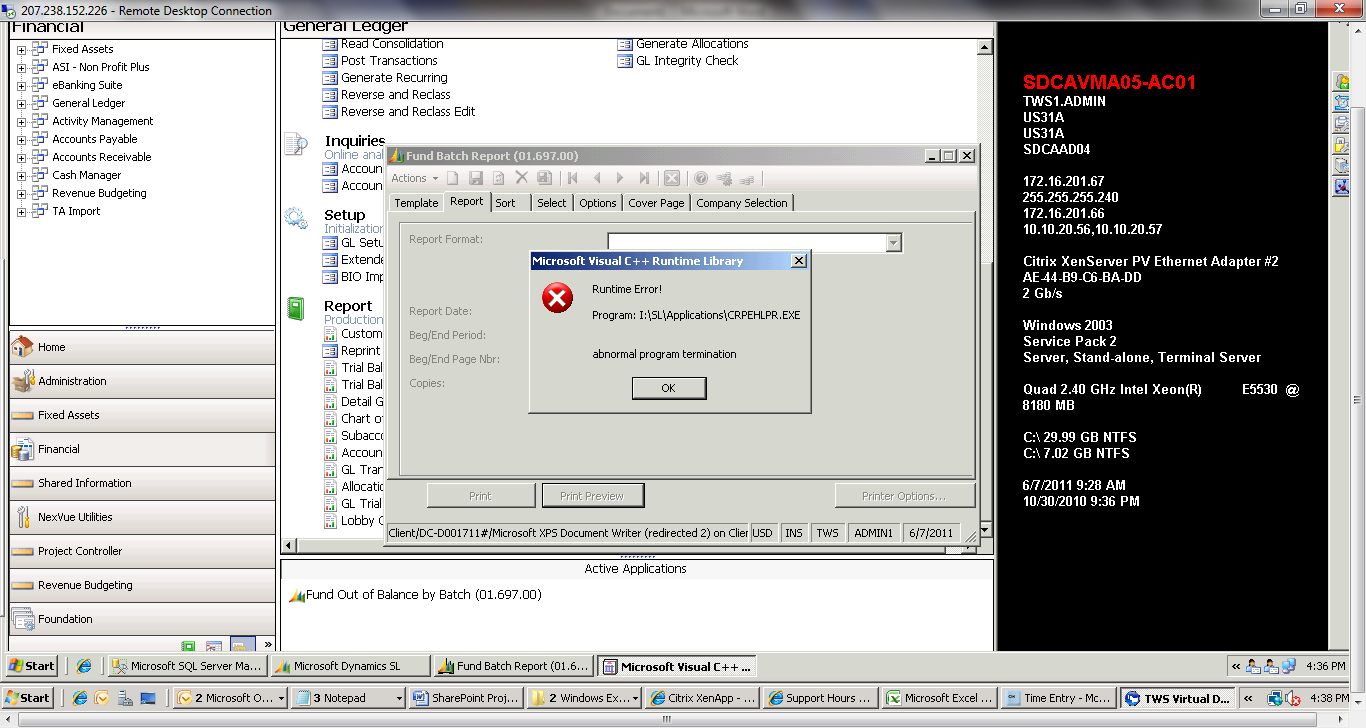
Task: Click the First record navigation icon
Action: tap(573, 178)
